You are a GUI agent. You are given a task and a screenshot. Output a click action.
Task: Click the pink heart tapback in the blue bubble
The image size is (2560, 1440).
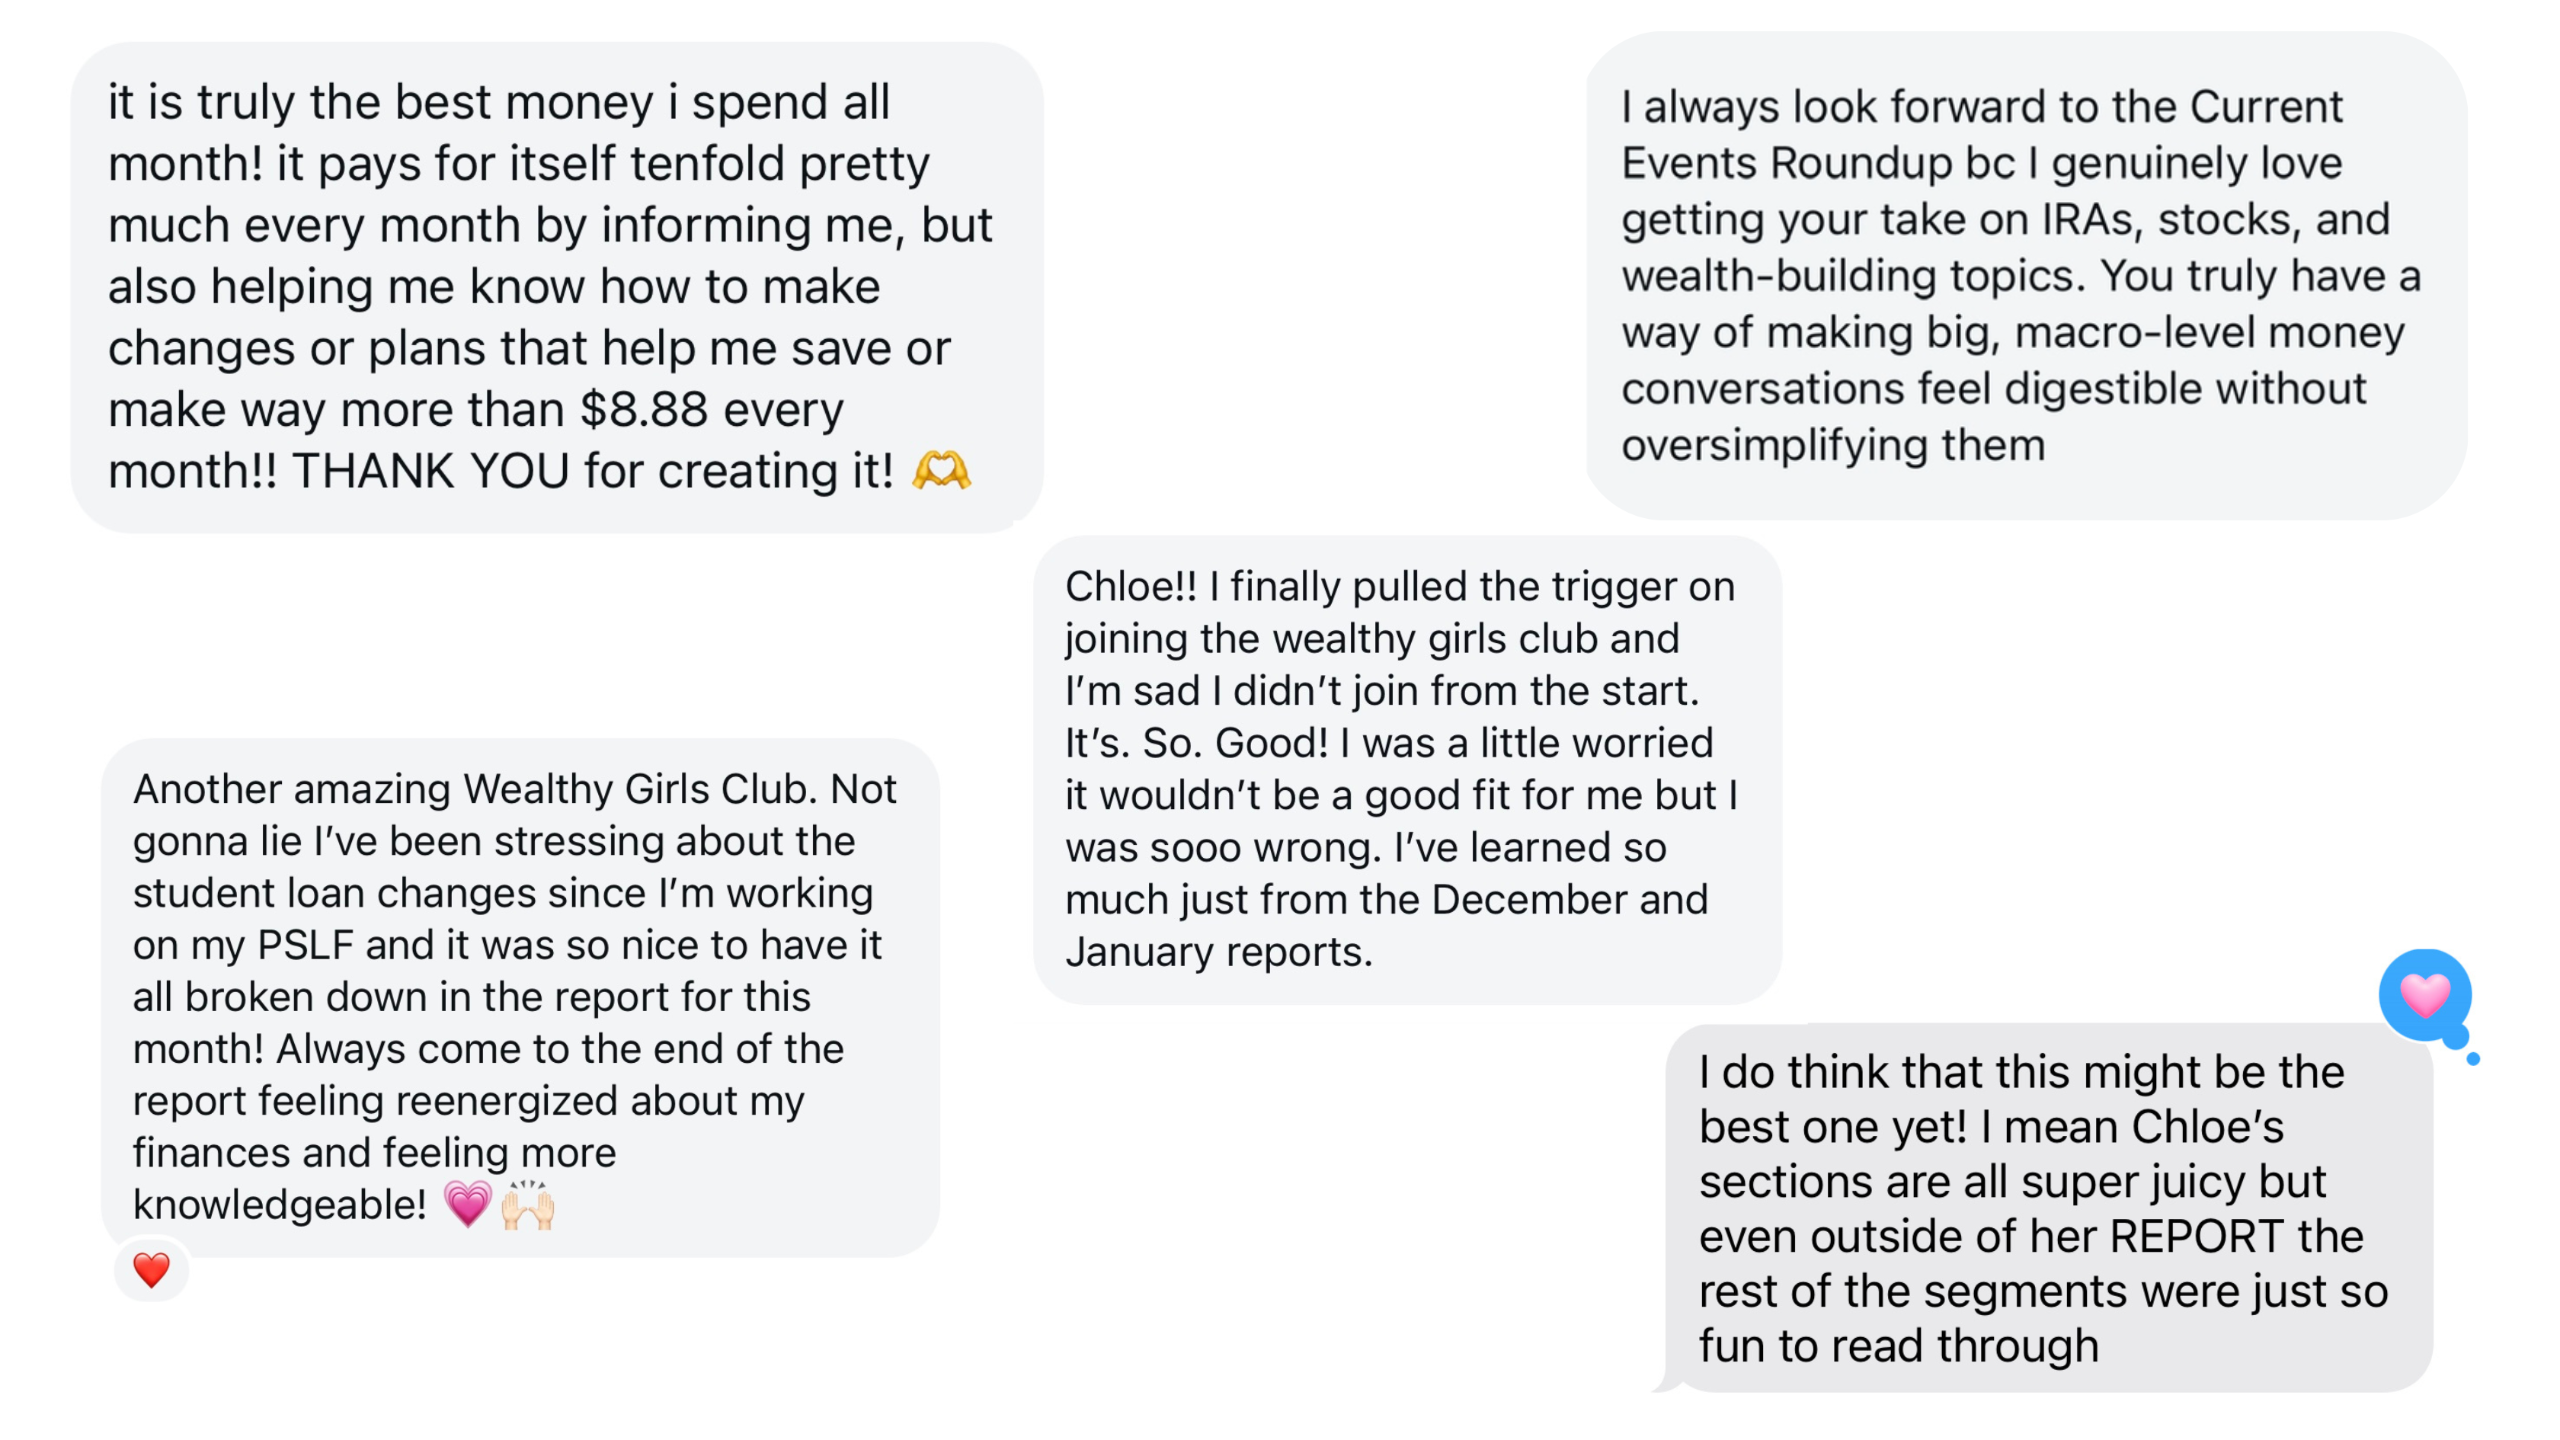[2425, 995]
